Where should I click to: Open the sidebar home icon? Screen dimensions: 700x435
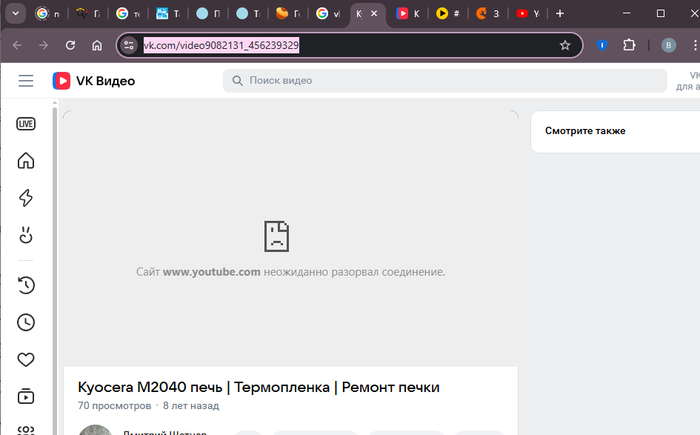click(x=26, y=161)
